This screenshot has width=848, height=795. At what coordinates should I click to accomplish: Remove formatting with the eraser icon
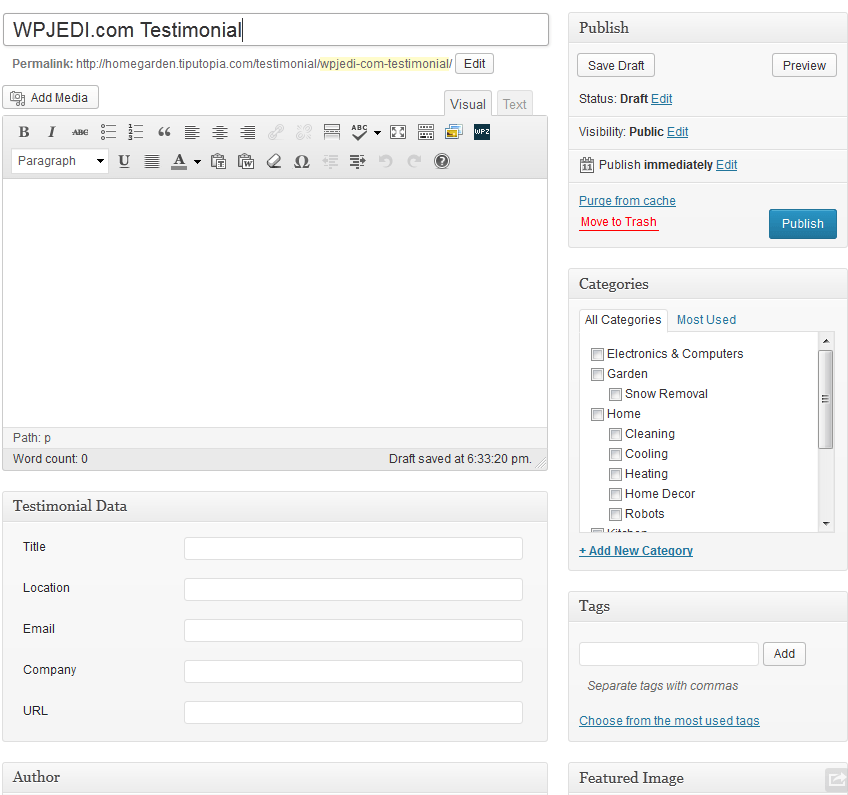(x=274, y=161)
